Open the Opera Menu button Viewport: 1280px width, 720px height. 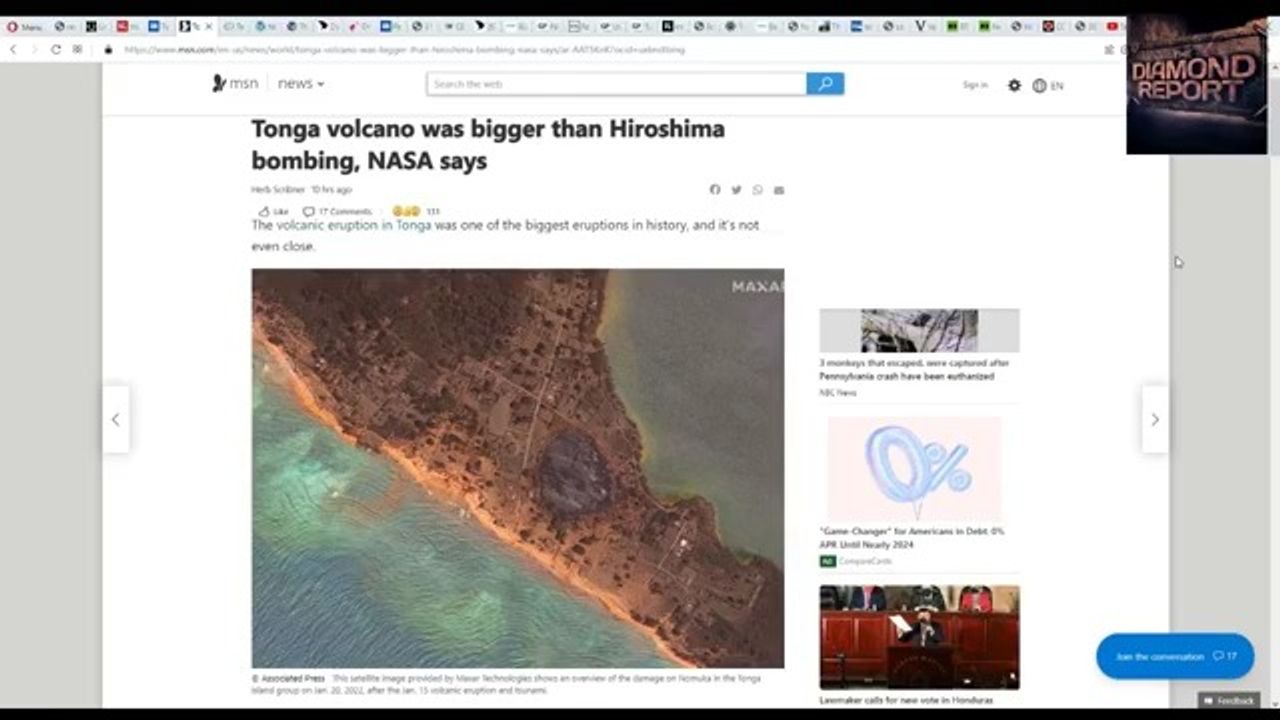[26, 27]
